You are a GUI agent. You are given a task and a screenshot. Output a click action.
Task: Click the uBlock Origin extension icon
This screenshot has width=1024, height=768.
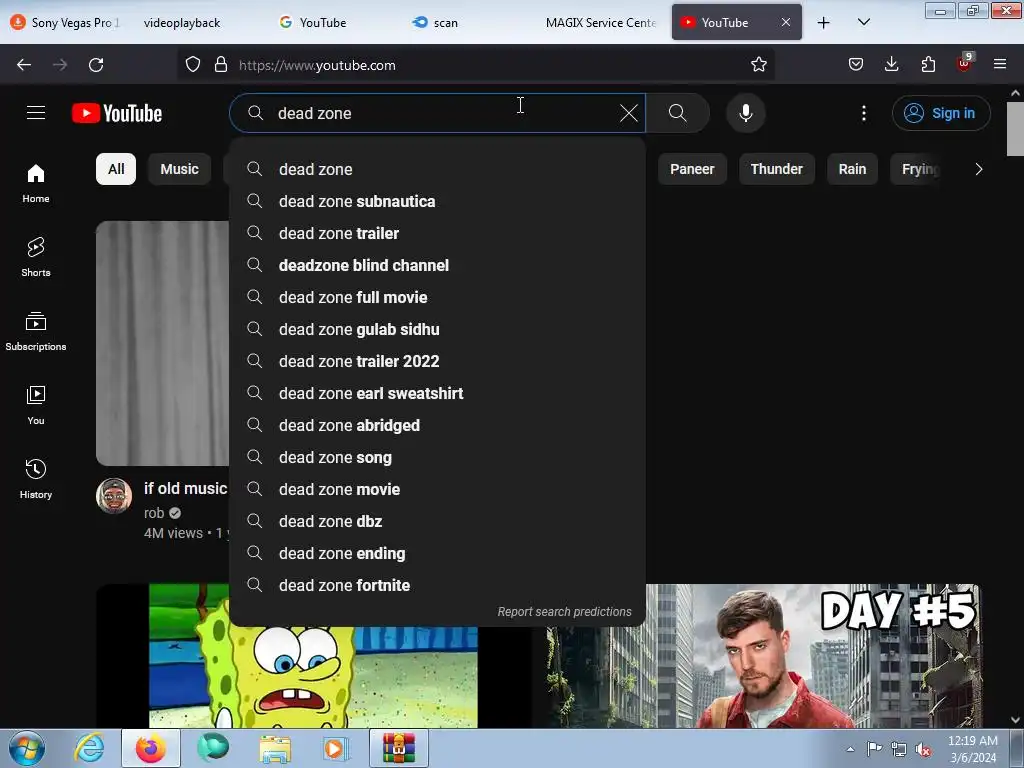coord(964,63)
